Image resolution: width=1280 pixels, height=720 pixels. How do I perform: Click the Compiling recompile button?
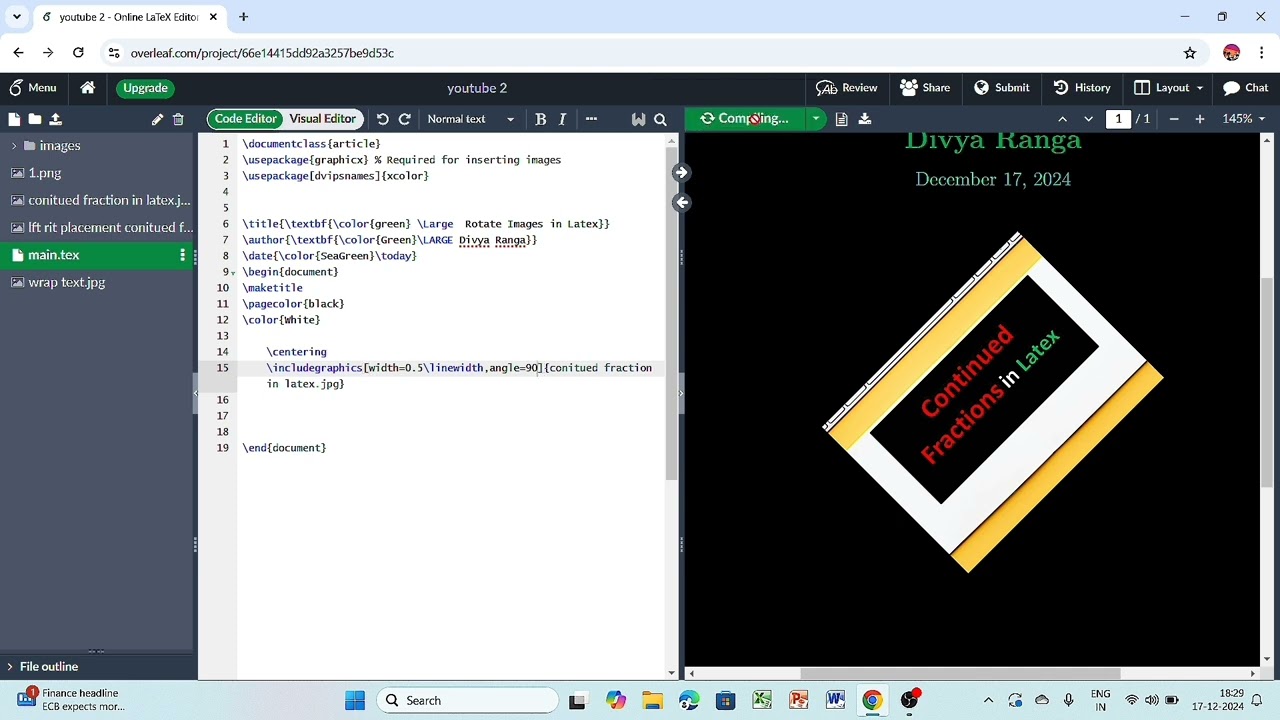[745, 119]
